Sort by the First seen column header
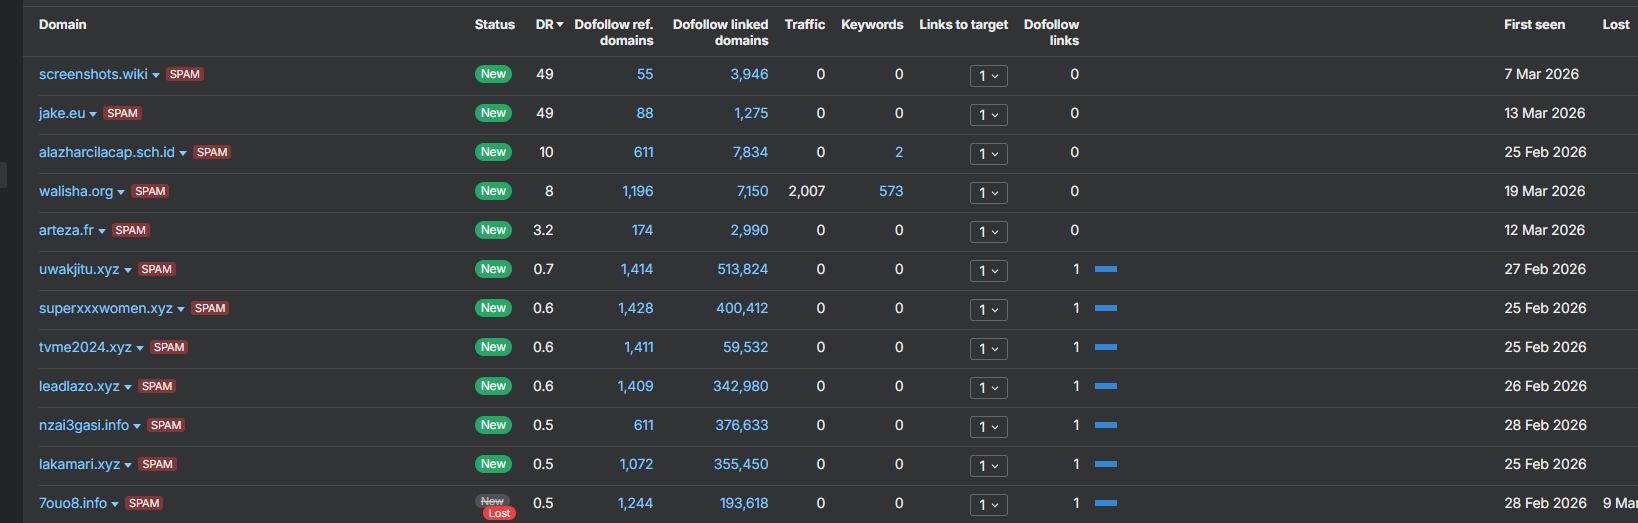 (1534, 24)
